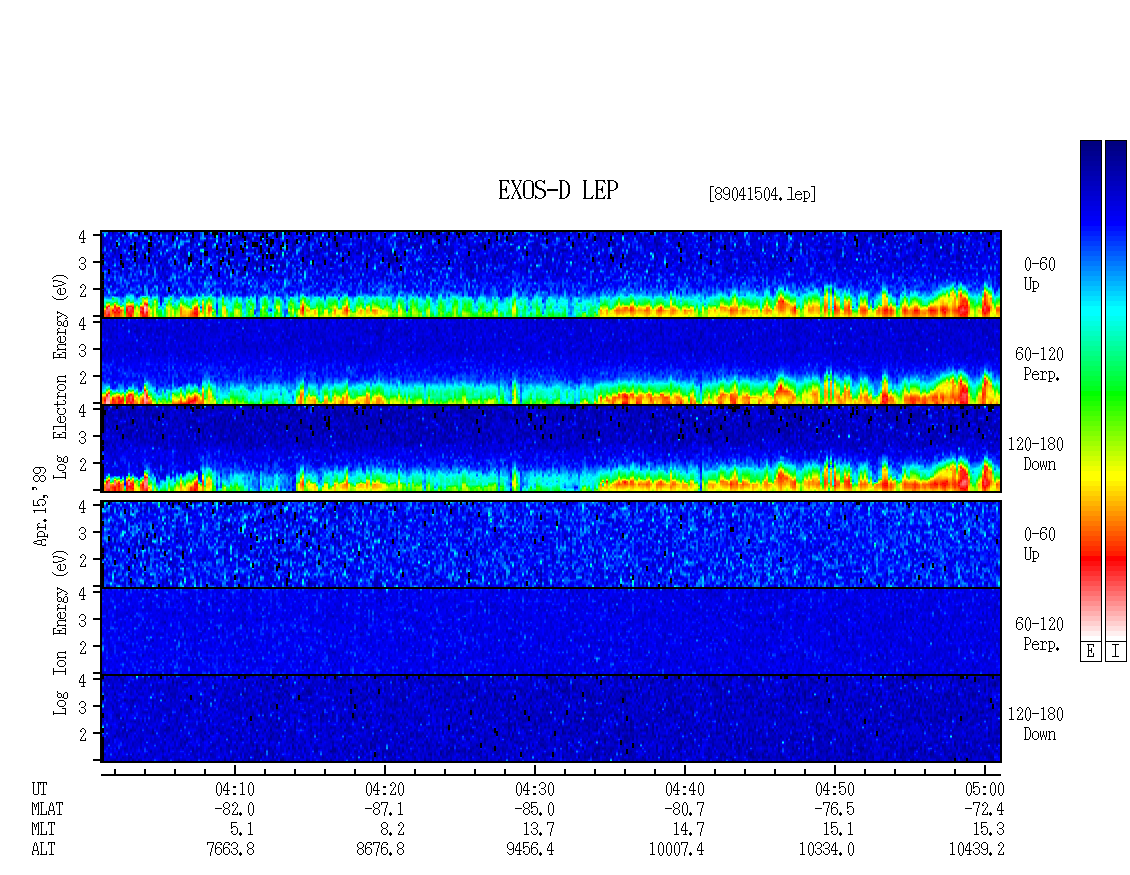Screen dimensions: 1130x875
Task: Click the MLAT value -87.1
Action: pyautogui.click(x=385, y=809)
